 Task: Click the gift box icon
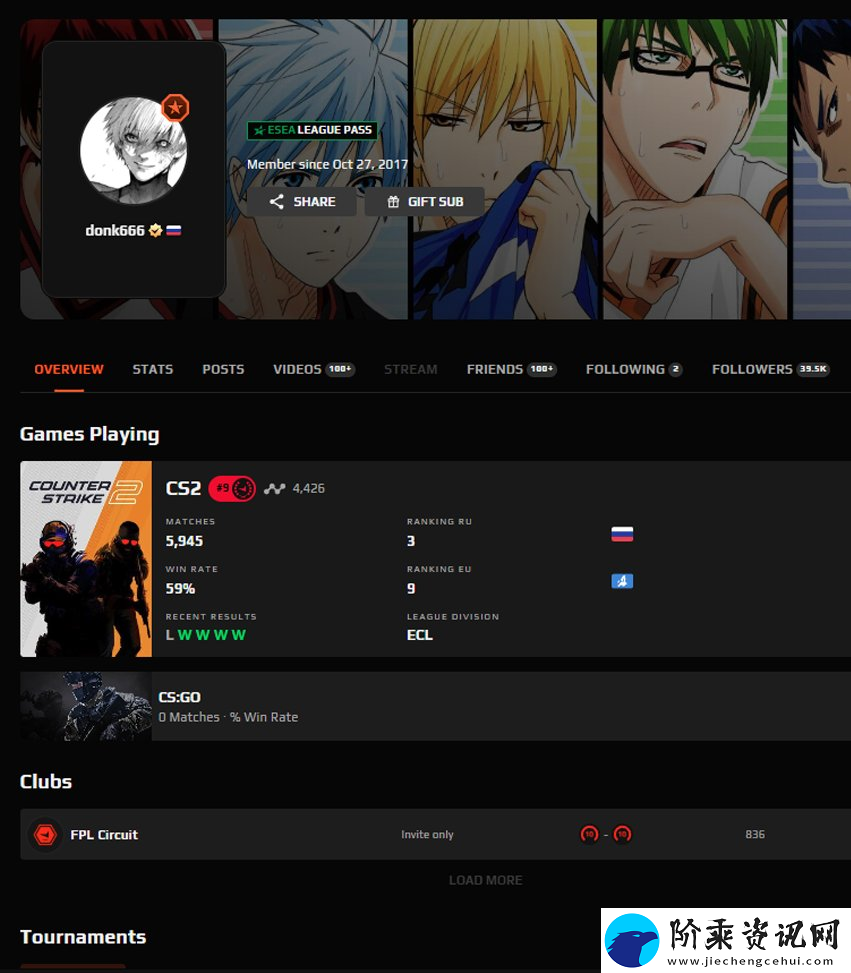(x=393, y=202)
